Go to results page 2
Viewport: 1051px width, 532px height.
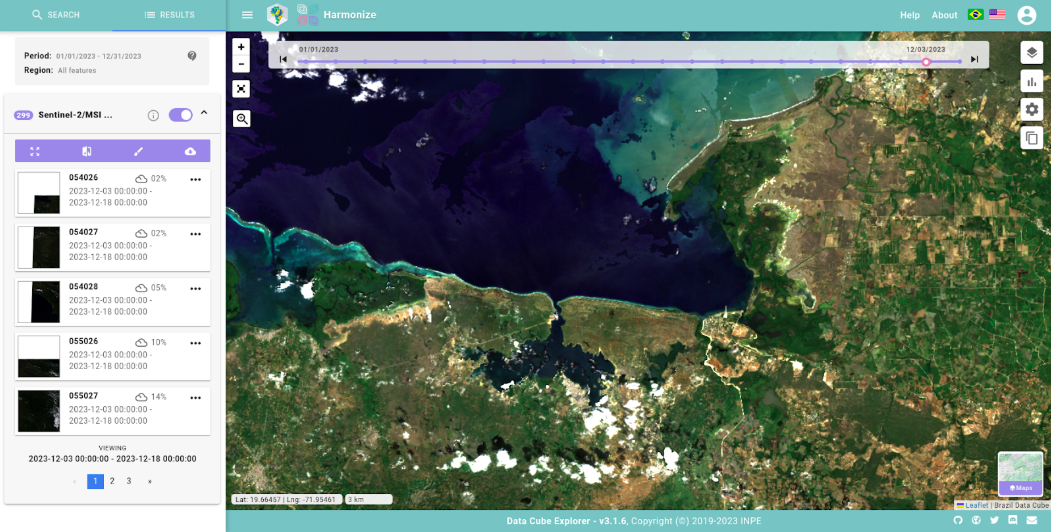coord(112,481)
